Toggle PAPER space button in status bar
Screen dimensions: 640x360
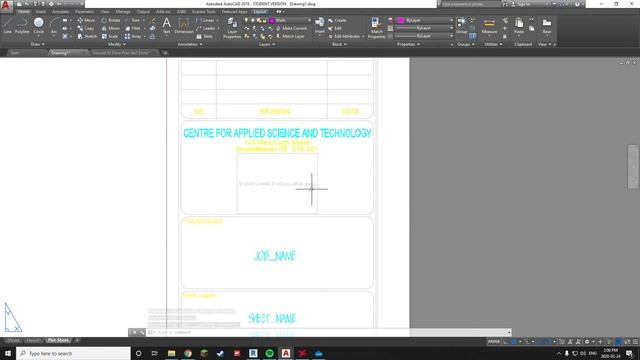coord(493,342)
